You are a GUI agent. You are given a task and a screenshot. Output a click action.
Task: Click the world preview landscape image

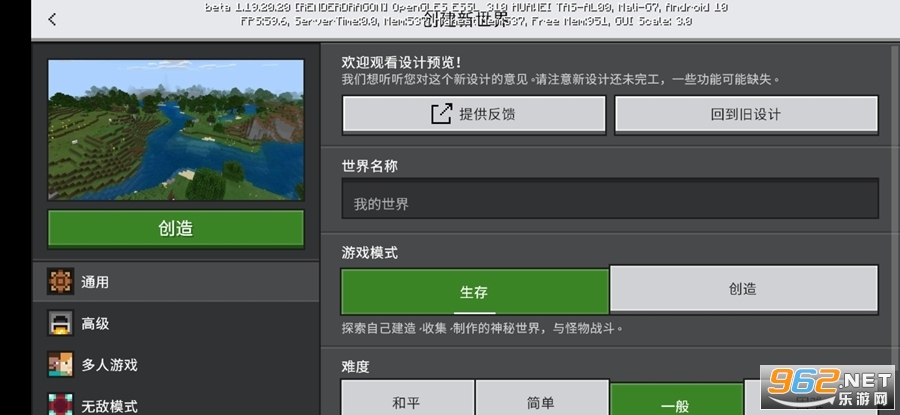pyautogui.click(x=176, y=130)
